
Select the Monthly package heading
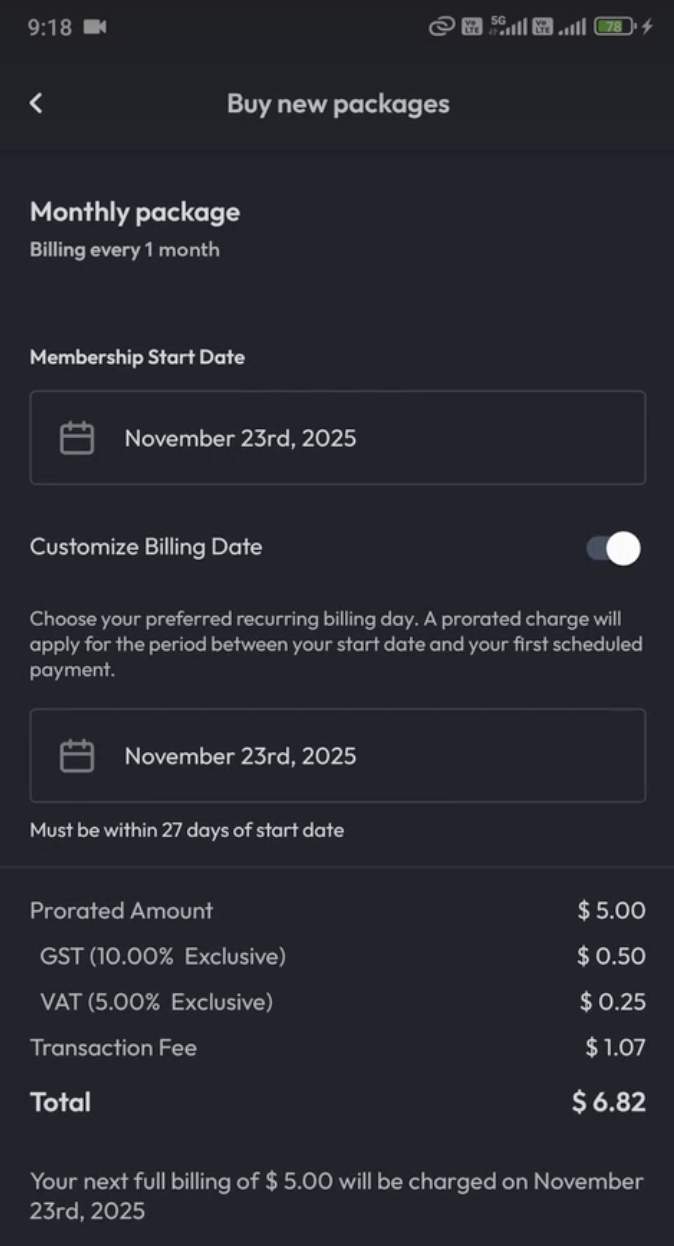(x=135, y=212)
